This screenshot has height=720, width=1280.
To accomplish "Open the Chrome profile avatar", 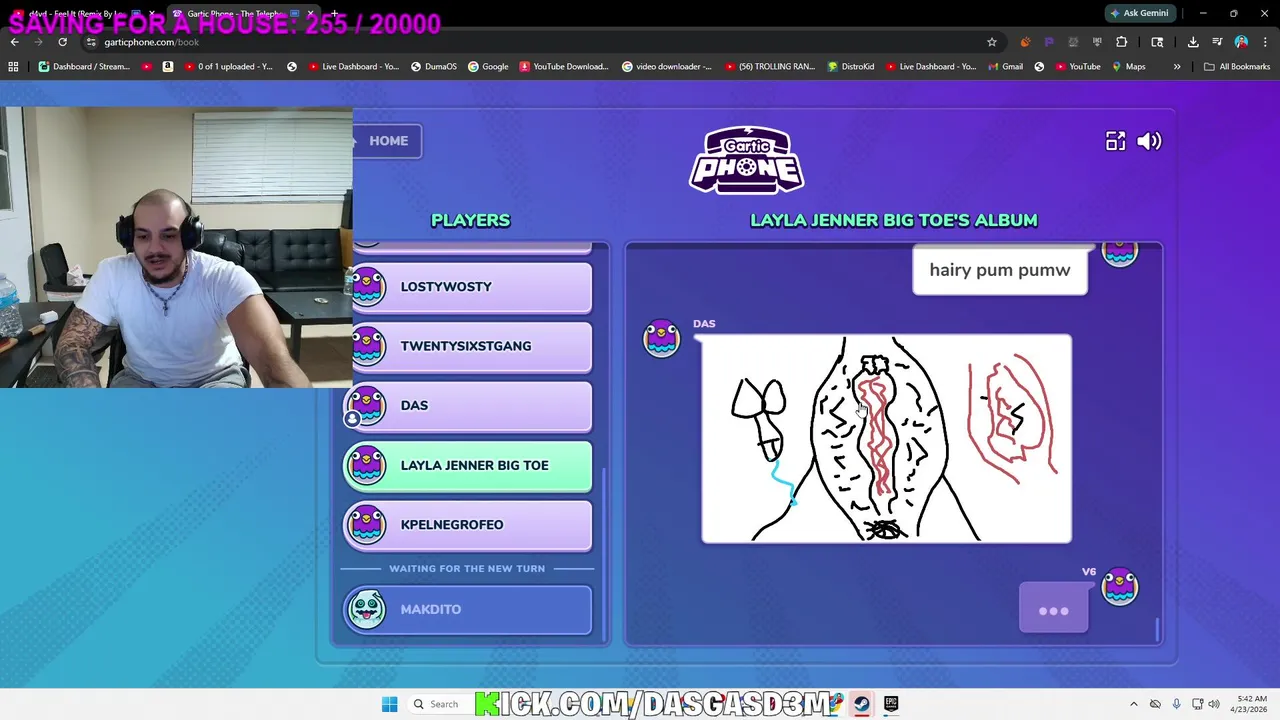I will [x=1241, y=42].
